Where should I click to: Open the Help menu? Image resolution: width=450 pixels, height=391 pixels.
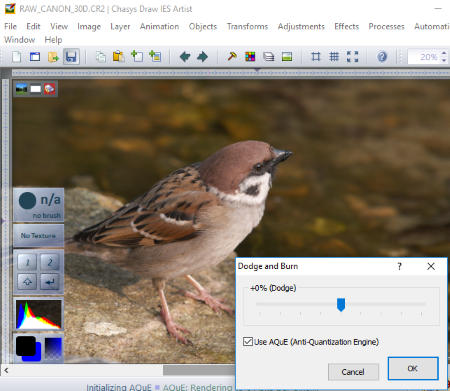click(x=53, y=40)
